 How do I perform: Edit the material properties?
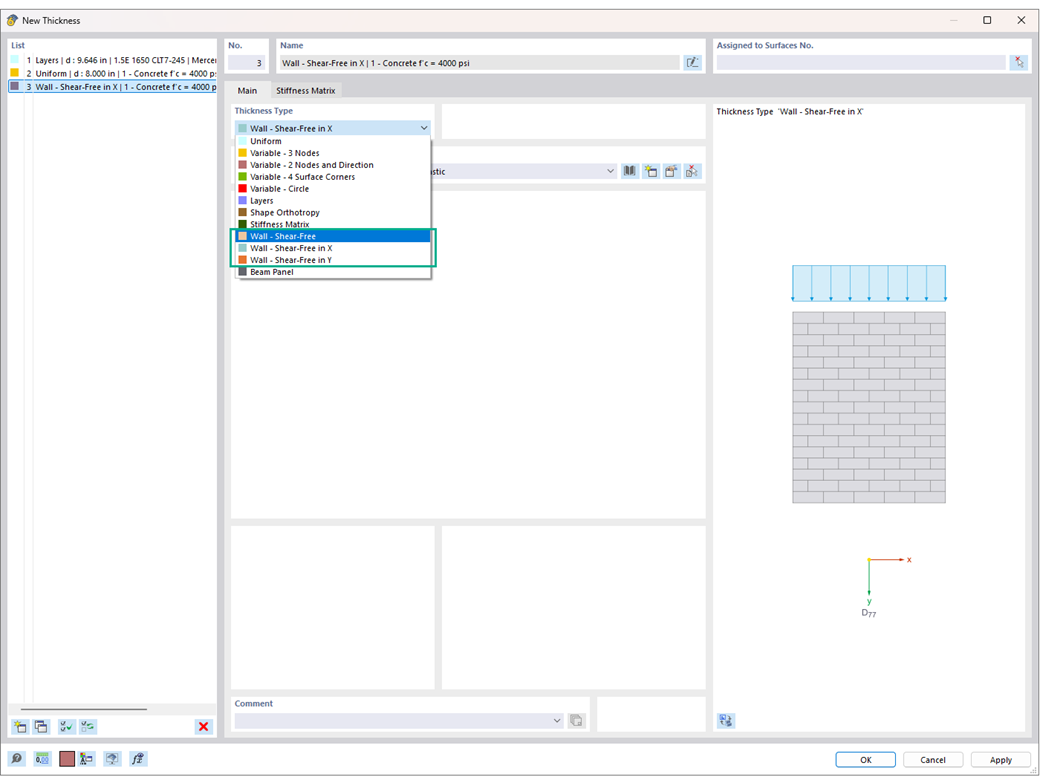coord(671,171)
